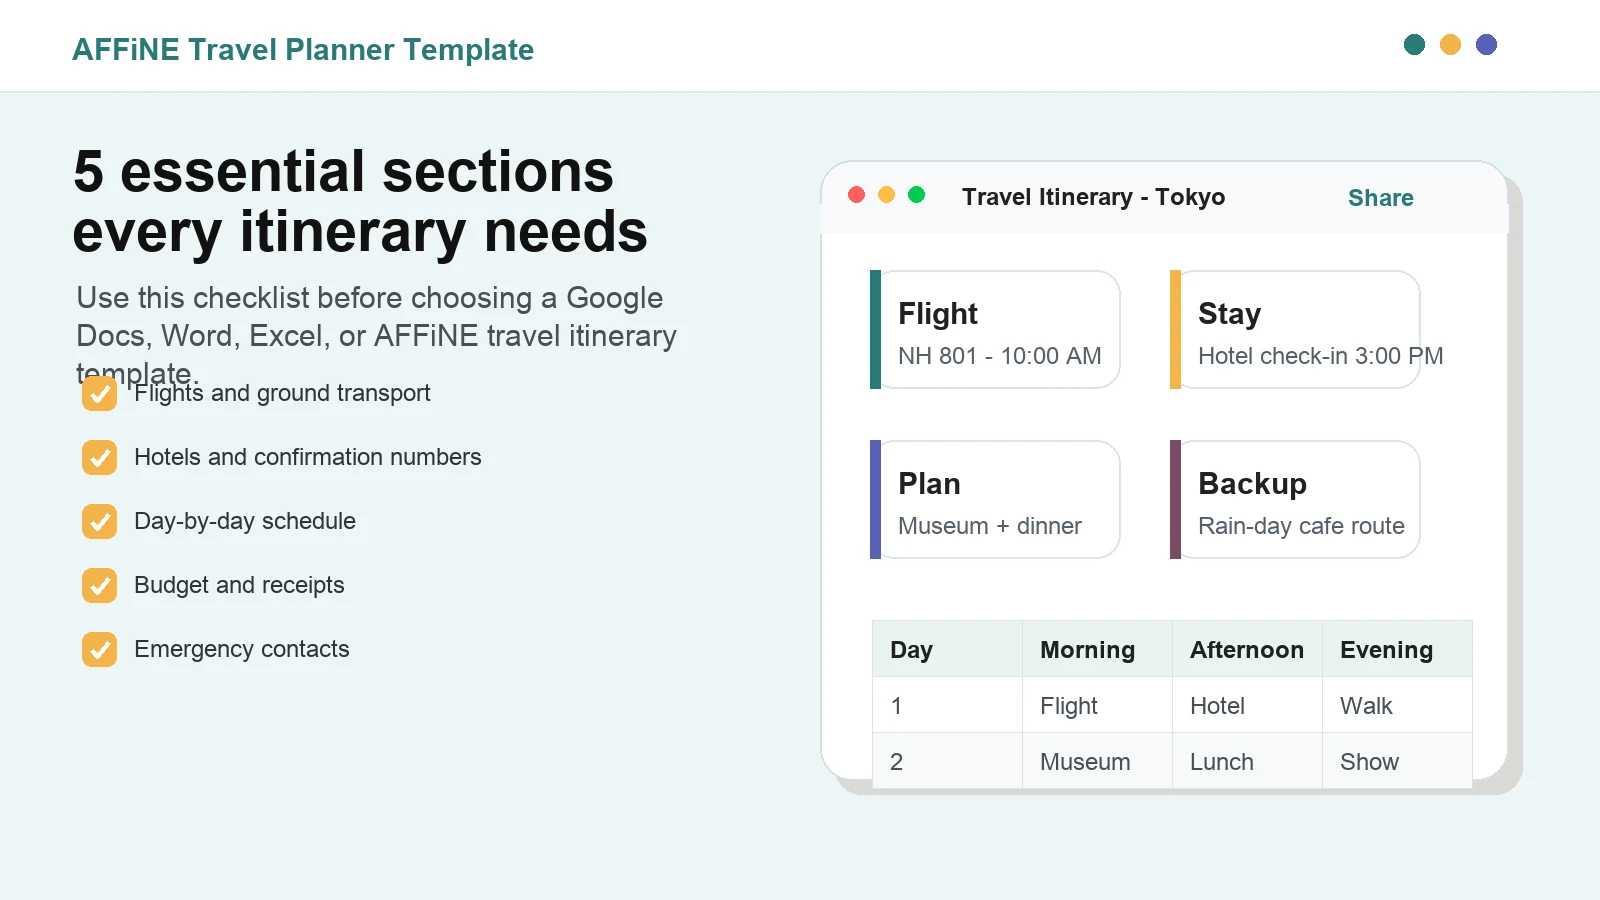Select the teal dot in header
The image size is (1600, 900).
(1414, 45)
